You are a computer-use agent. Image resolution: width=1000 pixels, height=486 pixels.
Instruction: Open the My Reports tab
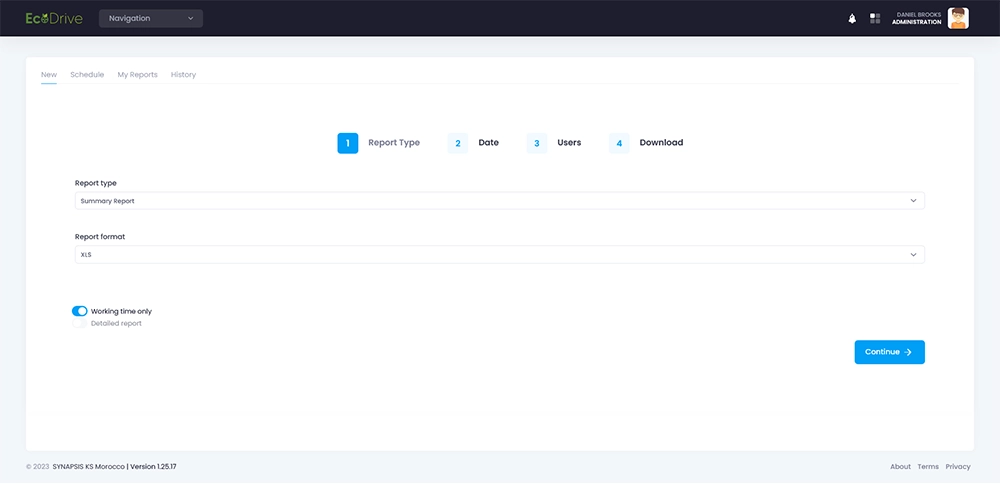point(137,75)
